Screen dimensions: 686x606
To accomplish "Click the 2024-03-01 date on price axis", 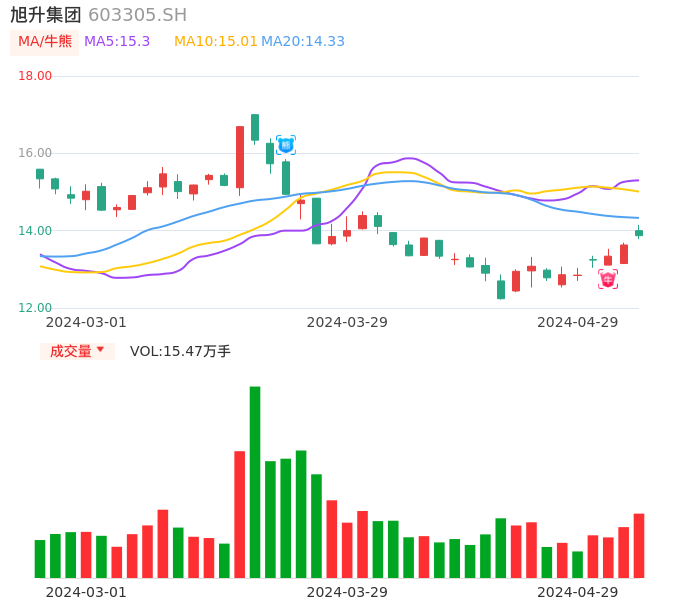I will click(x=86, y=322).
